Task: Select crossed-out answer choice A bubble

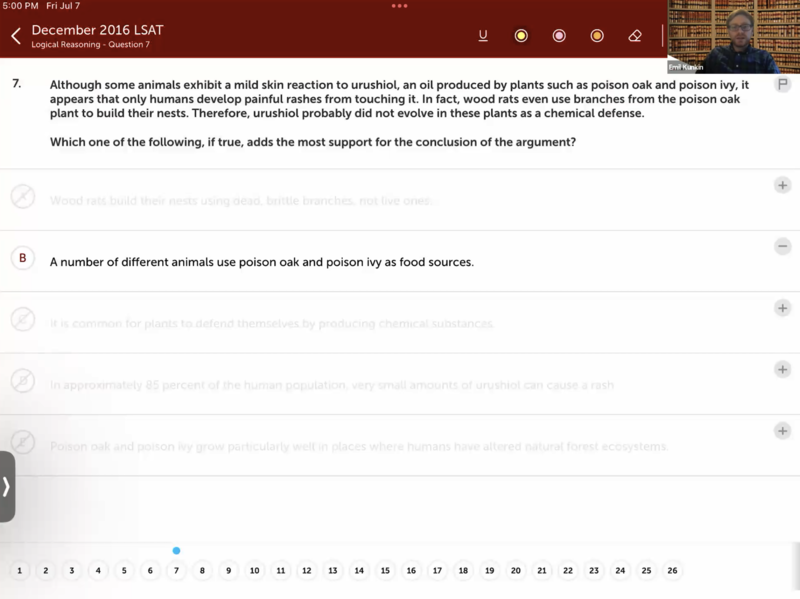Action: [23, 196]
